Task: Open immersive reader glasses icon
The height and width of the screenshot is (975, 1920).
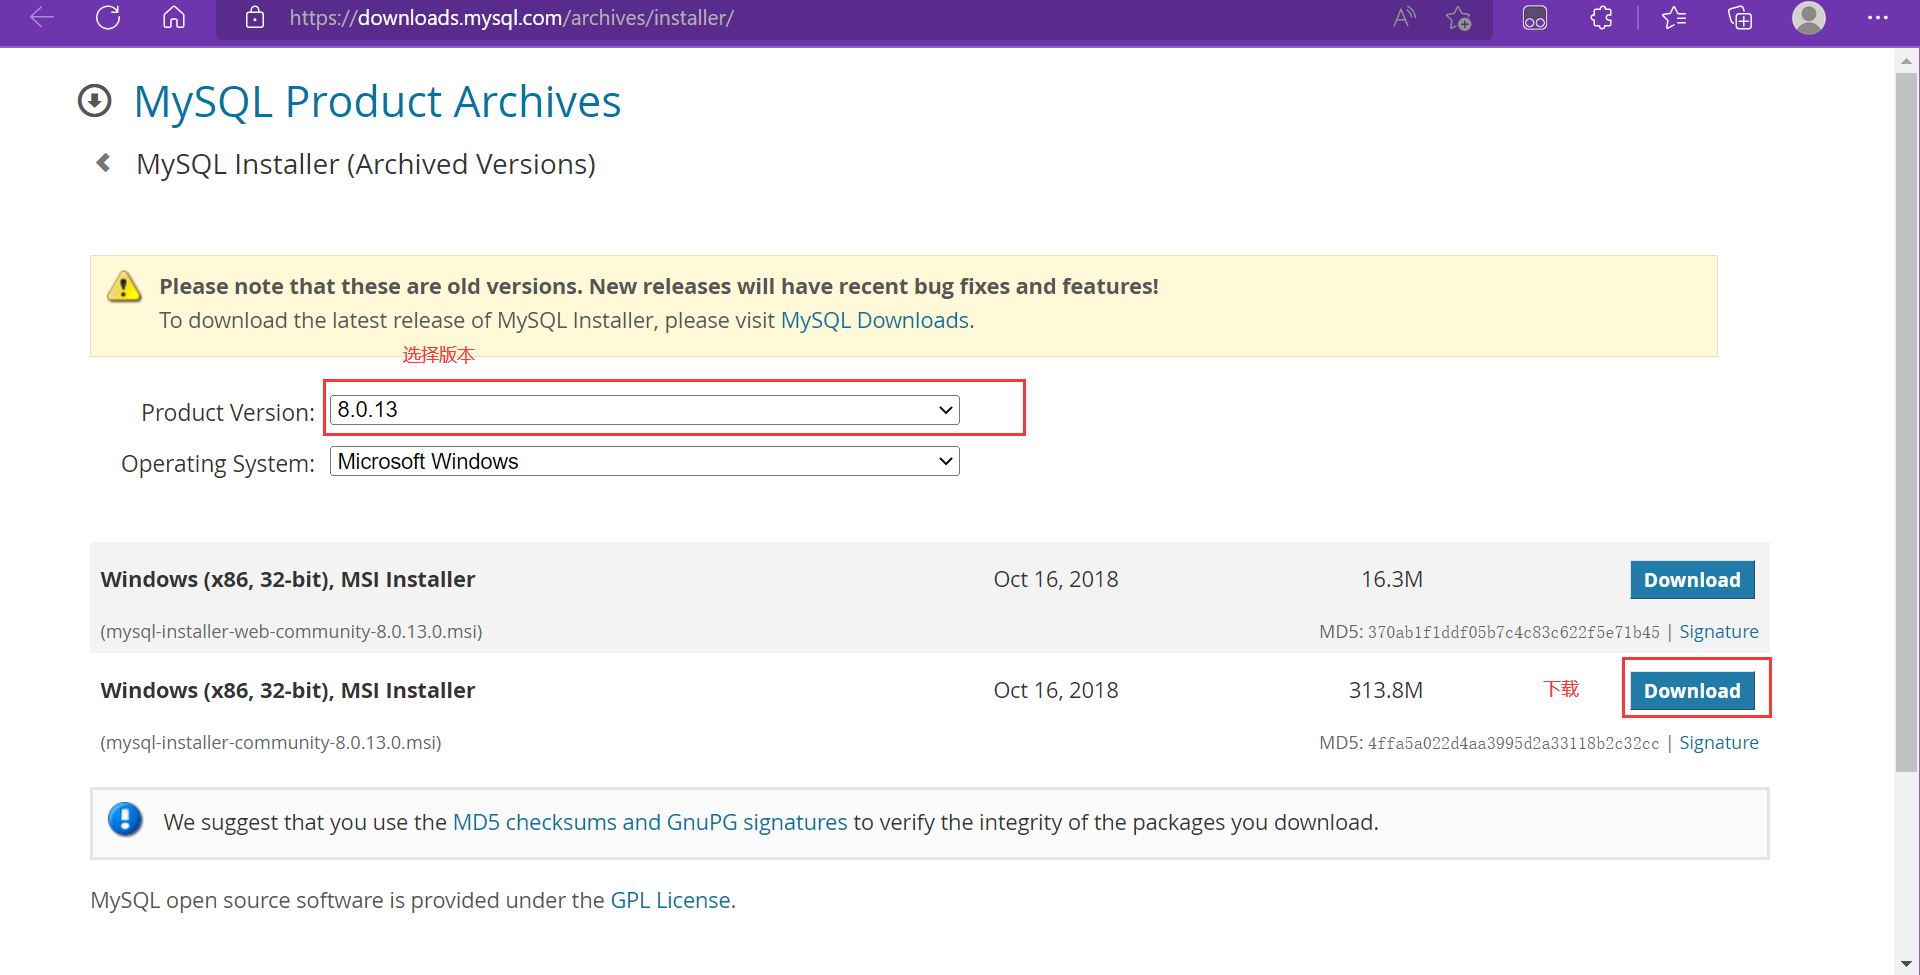Action: click(x=1535, y=18)
